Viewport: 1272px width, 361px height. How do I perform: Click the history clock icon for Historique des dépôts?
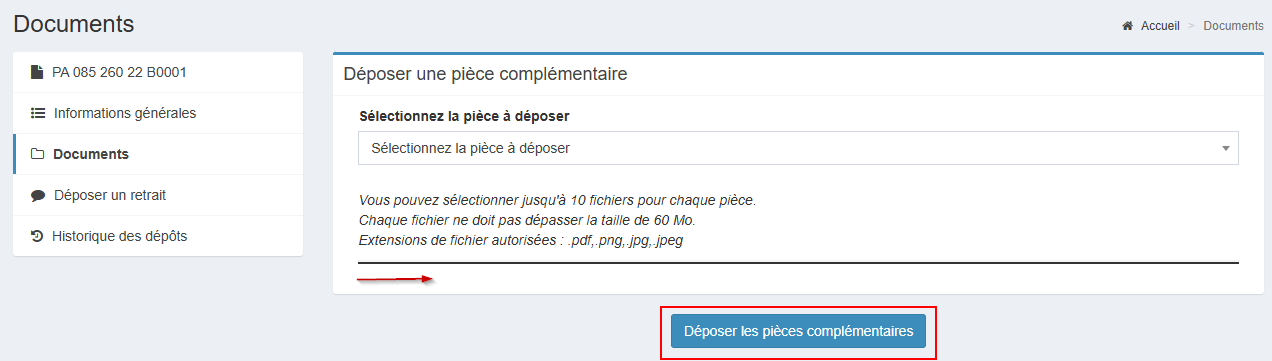pos(37,236)
